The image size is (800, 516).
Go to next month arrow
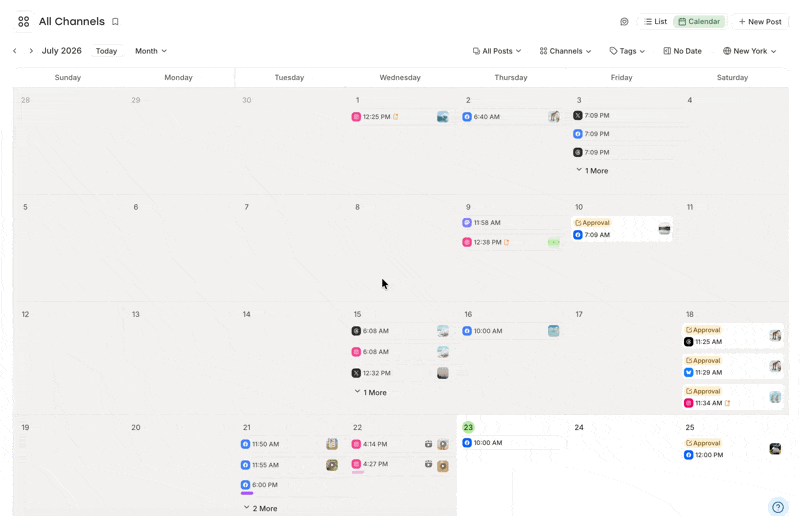click(x=31, y=51)
